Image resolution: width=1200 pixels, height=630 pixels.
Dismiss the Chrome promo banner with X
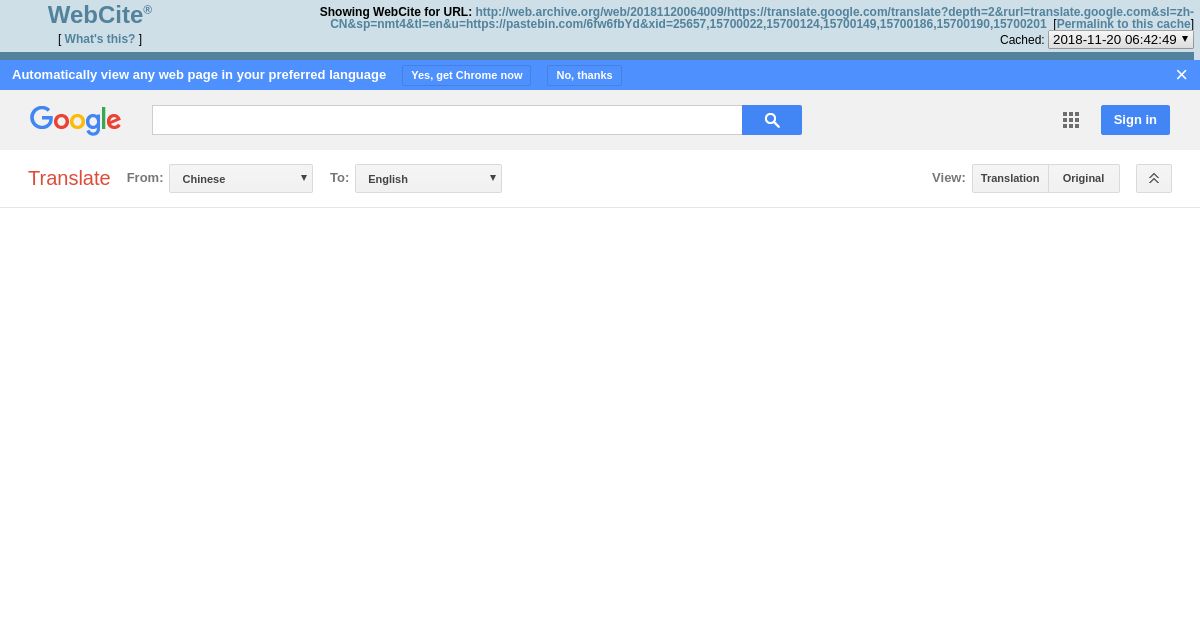(1181, 75)
